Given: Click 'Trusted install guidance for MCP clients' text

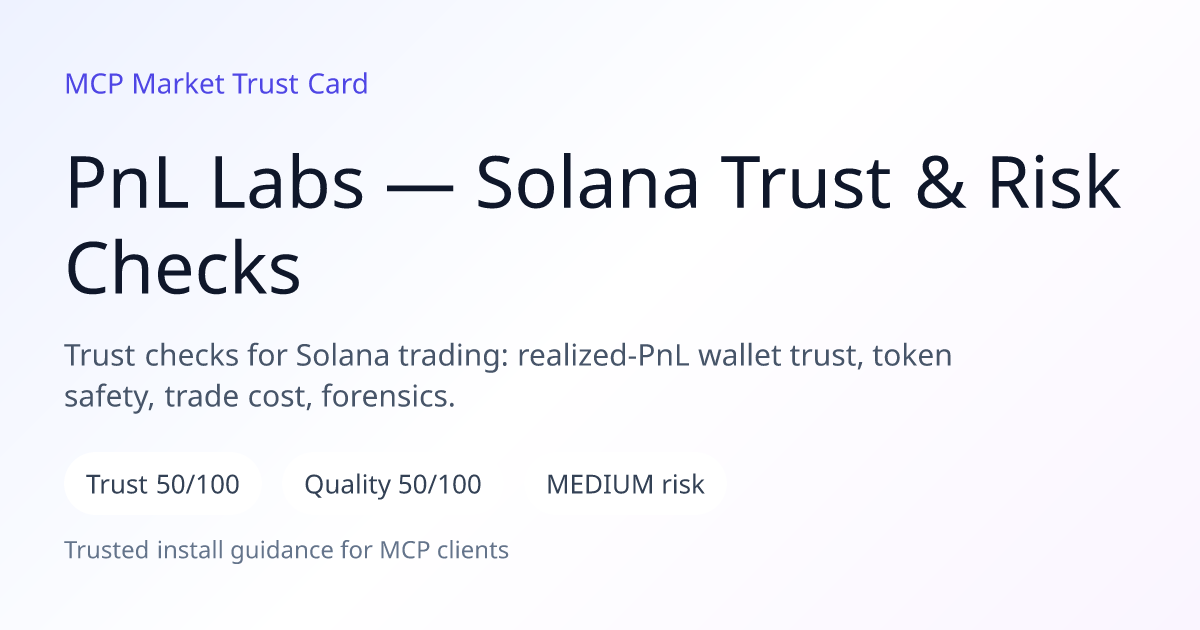Looking at the screenshot, I should coord(287,550).
